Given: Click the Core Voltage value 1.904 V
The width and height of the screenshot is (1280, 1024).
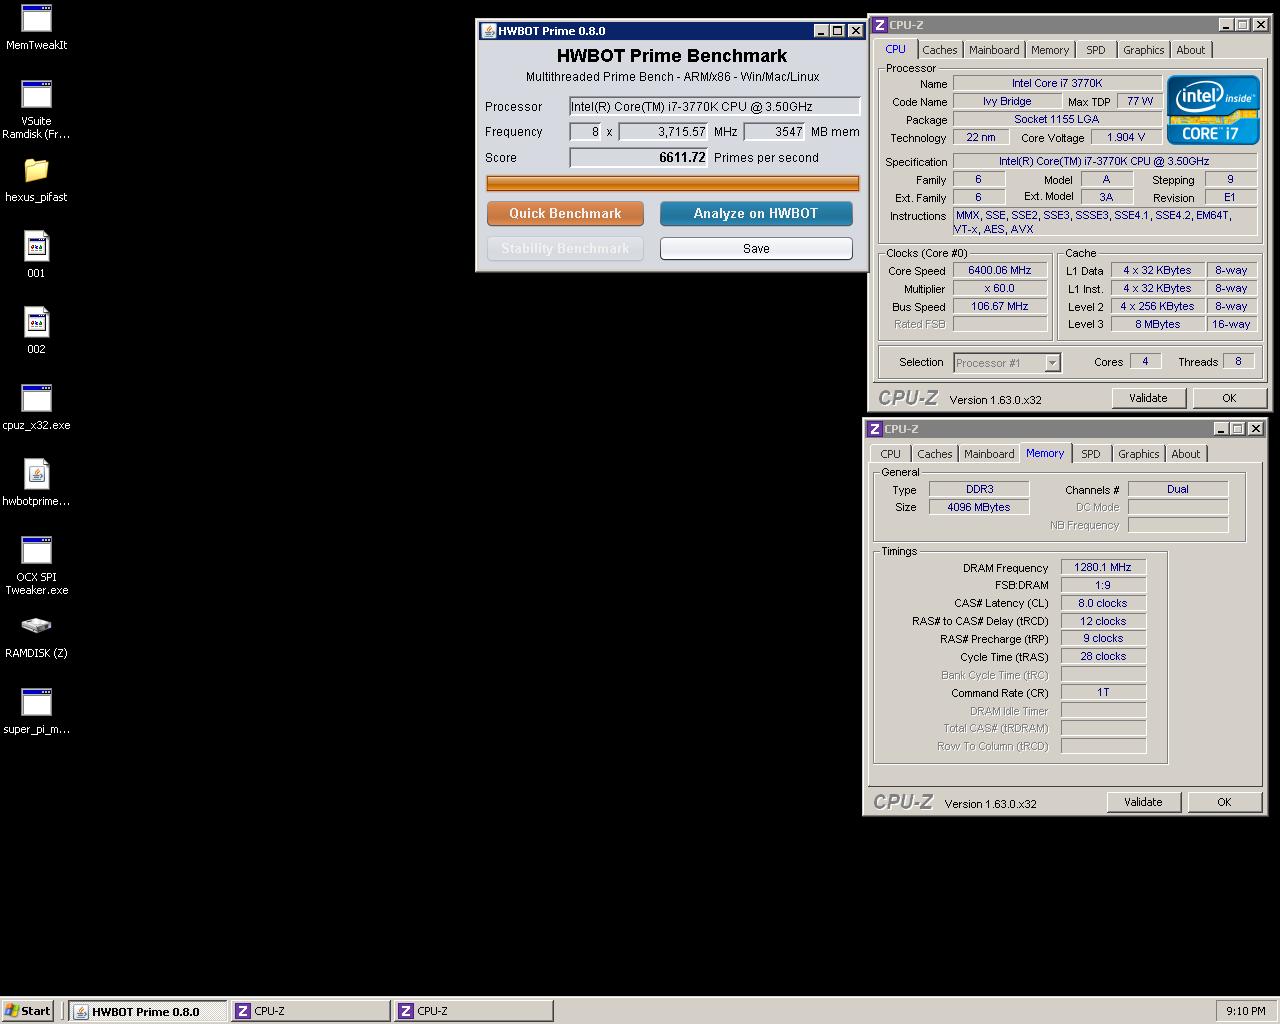Looking at the screenshot, I should tap(1127, 137).
